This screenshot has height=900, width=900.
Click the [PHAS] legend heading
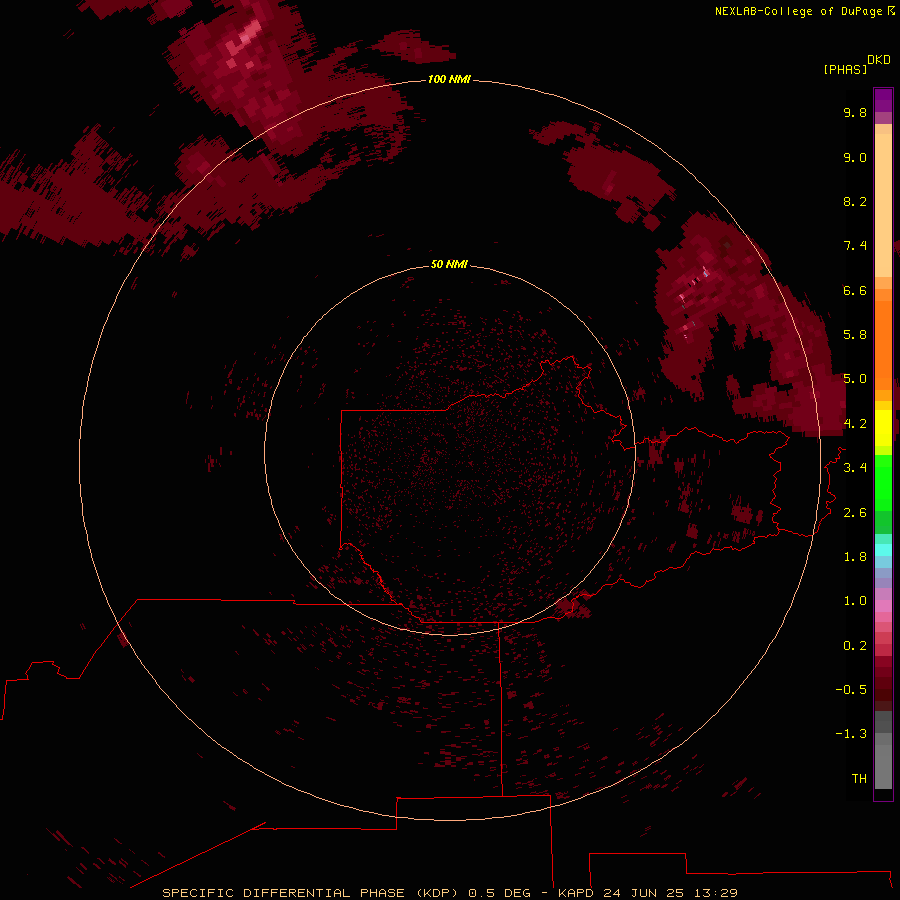pyautogui.click(x=845, y=70)
